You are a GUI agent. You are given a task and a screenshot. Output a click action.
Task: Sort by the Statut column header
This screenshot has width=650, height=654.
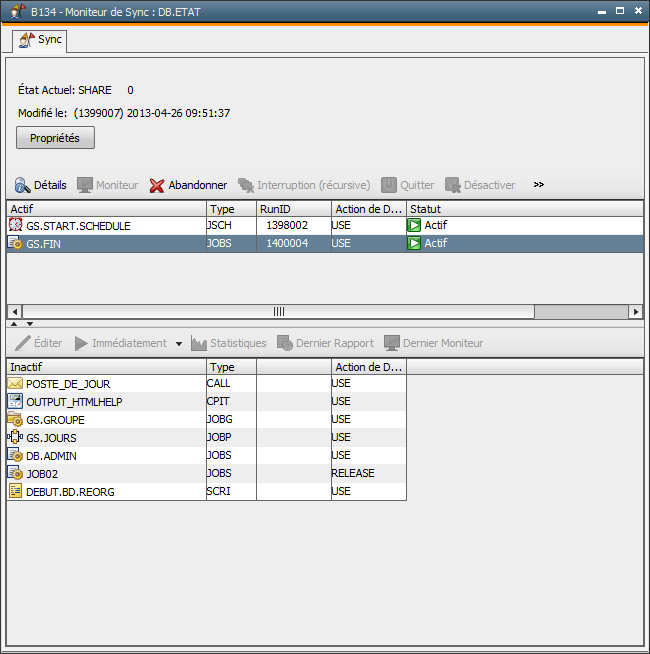[524, 209]
